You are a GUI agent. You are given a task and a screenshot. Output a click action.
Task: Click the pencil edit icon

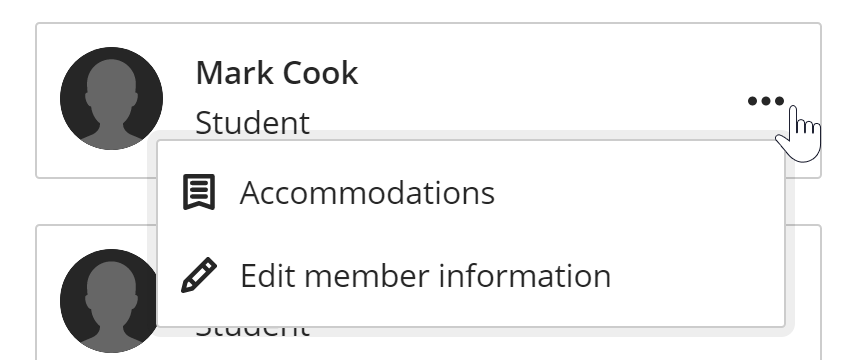[199, 276]
